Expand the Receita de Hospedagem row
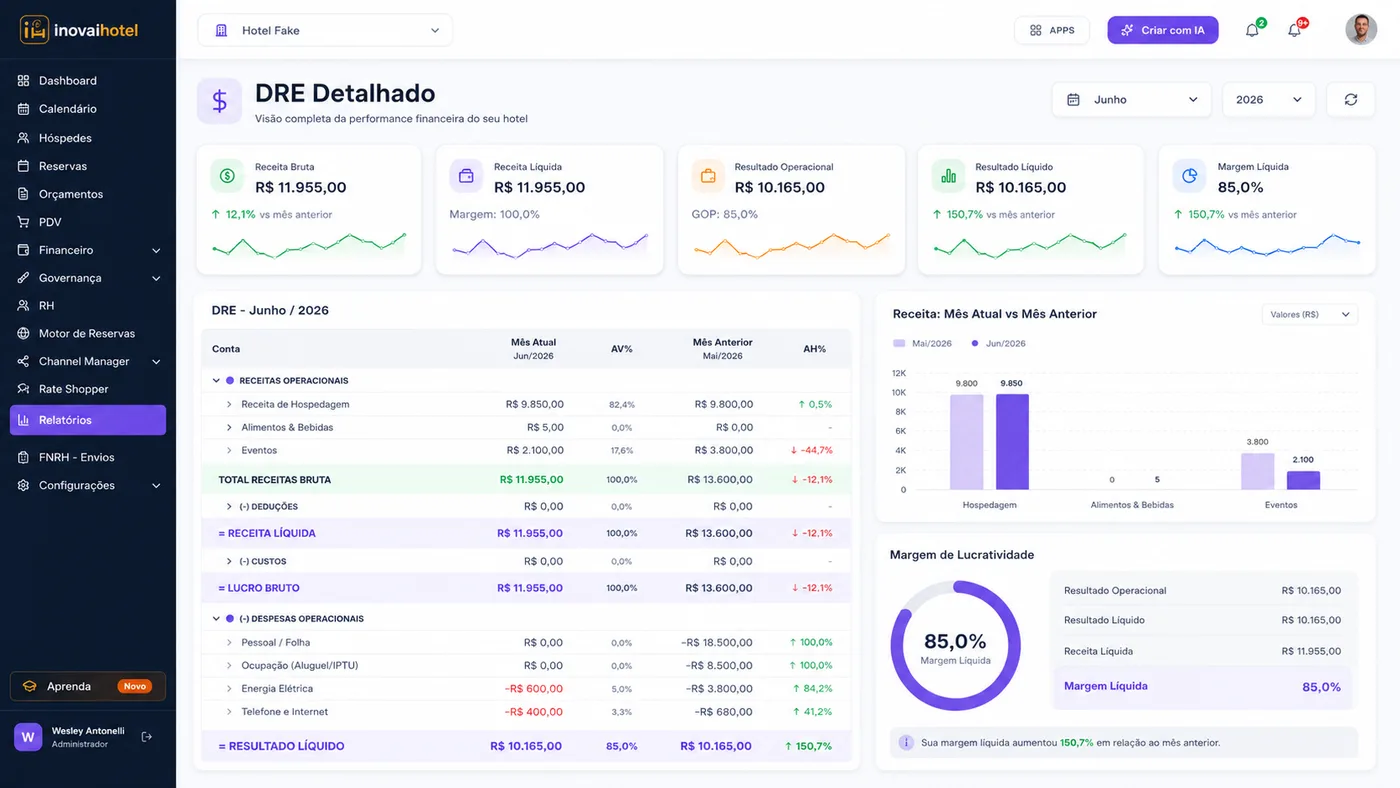 pyautogui.click(x=229, y=405)
